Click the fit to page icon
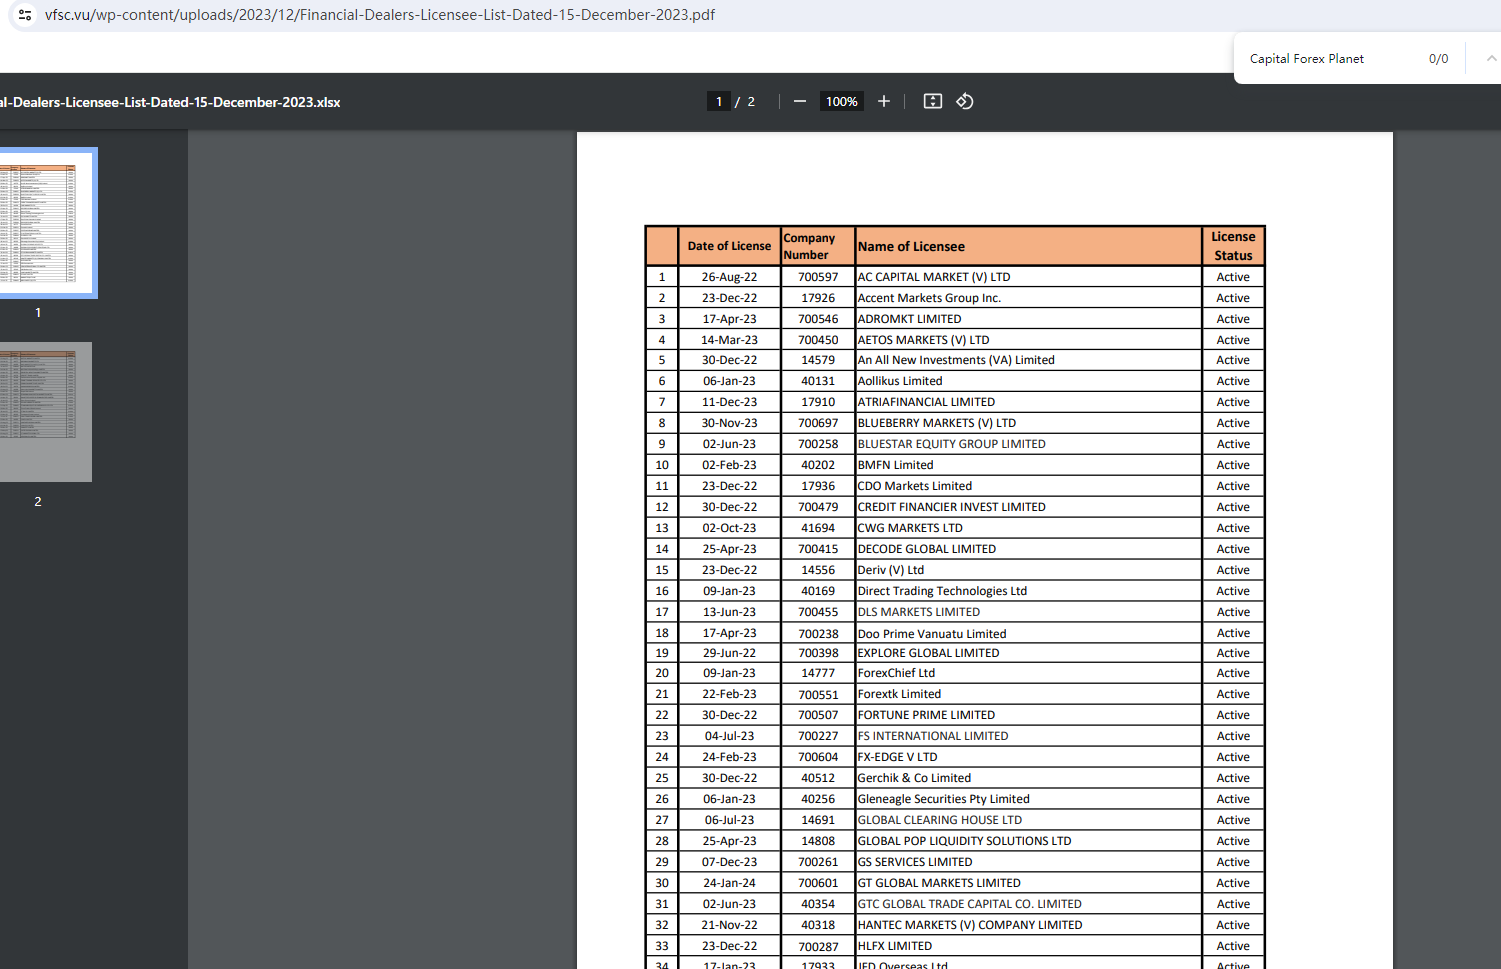 (x=932, y=101)
